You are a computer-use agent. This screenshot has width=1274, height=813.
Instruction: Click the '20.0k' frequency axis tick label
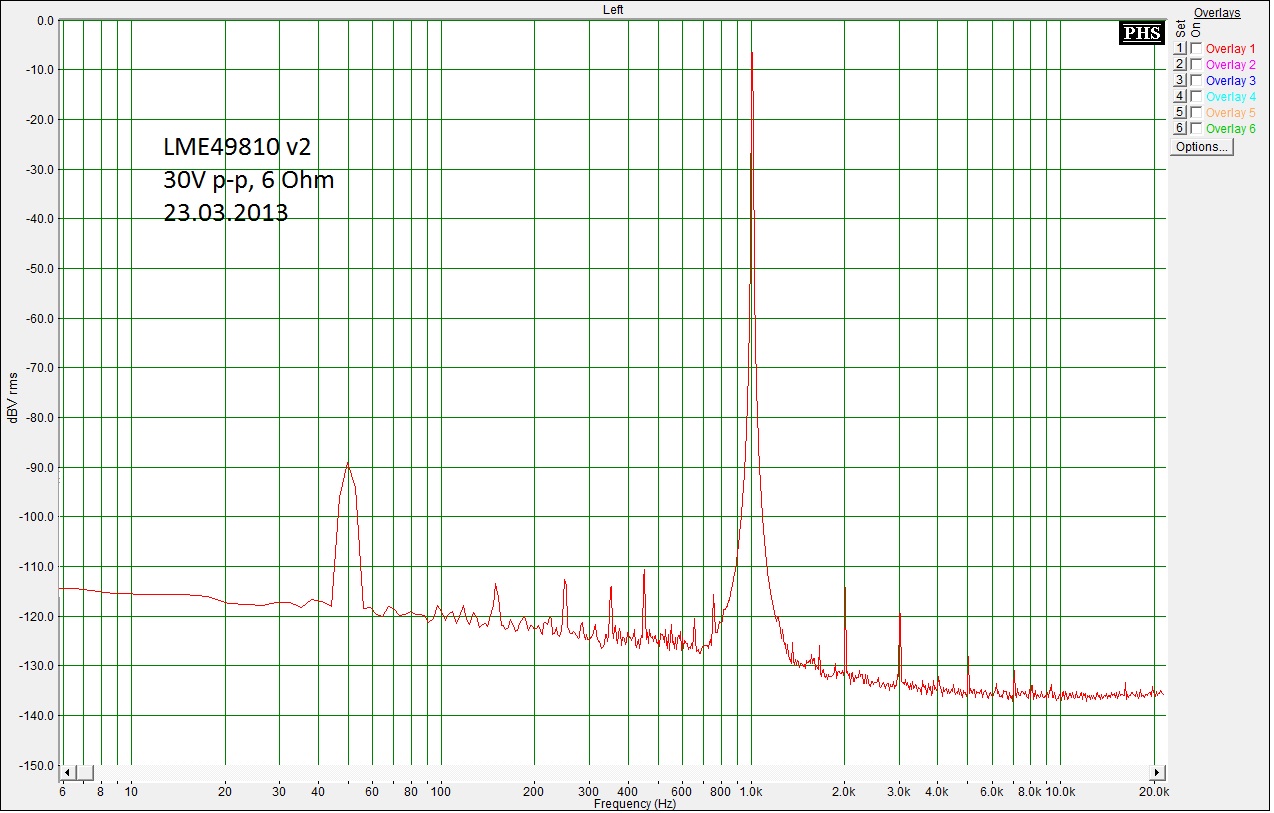click(x=1154, y=791)
